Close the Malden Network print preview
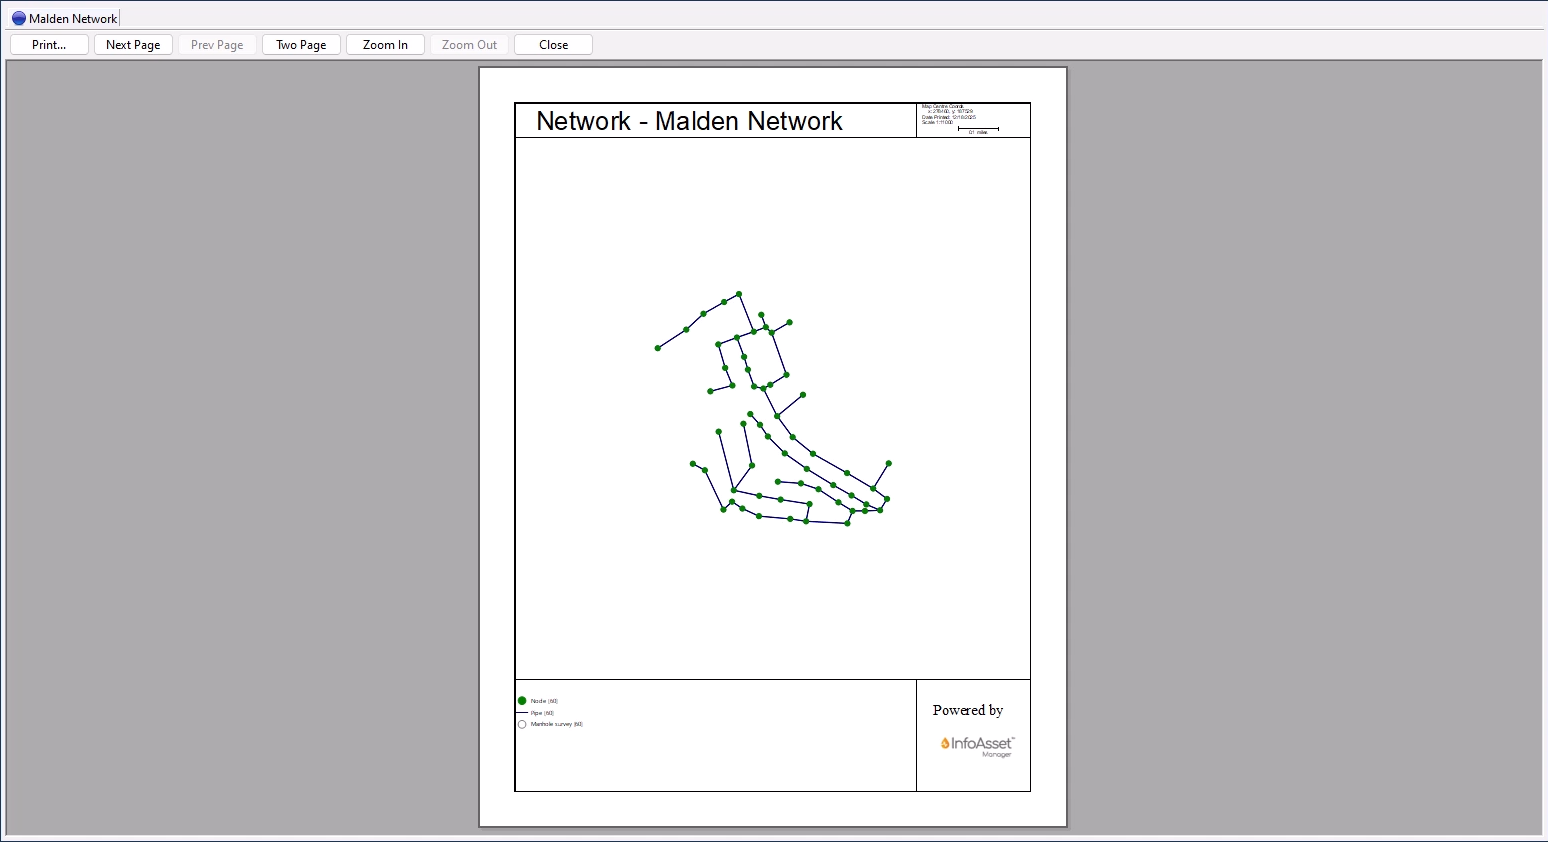 552,44
